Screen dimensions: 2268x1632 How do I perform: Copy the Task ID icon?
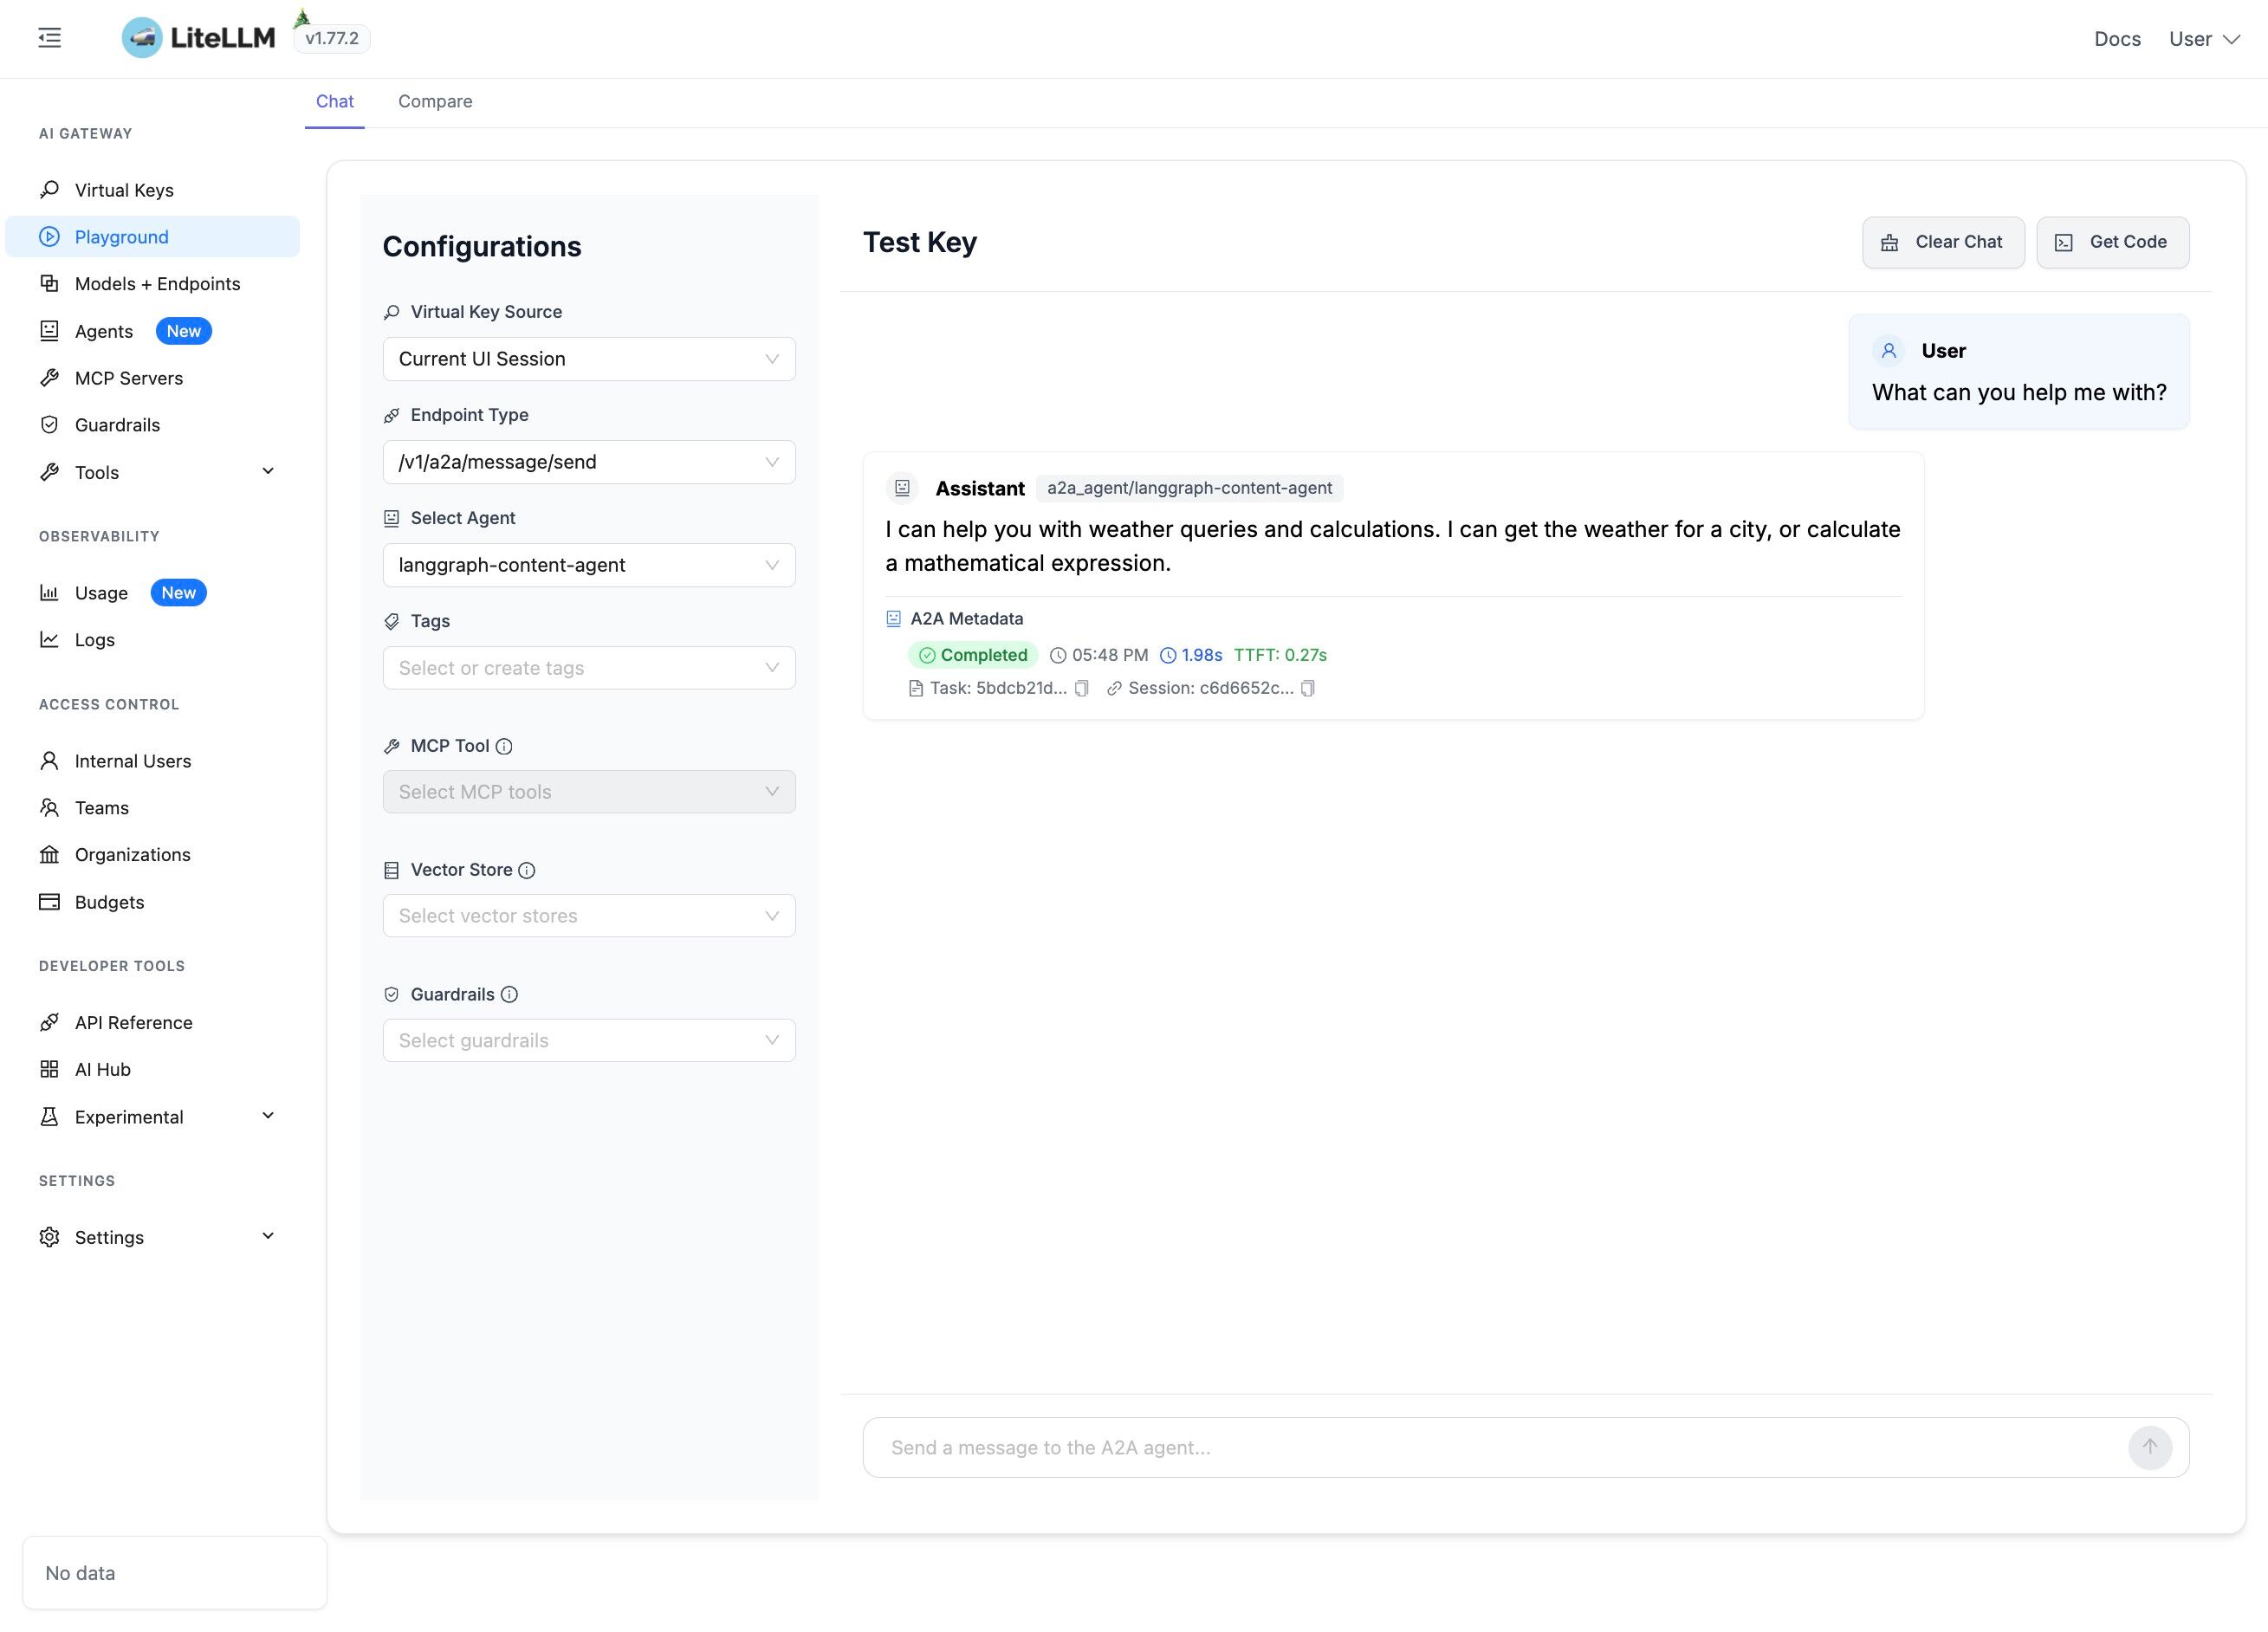(x=1081, y=688)
